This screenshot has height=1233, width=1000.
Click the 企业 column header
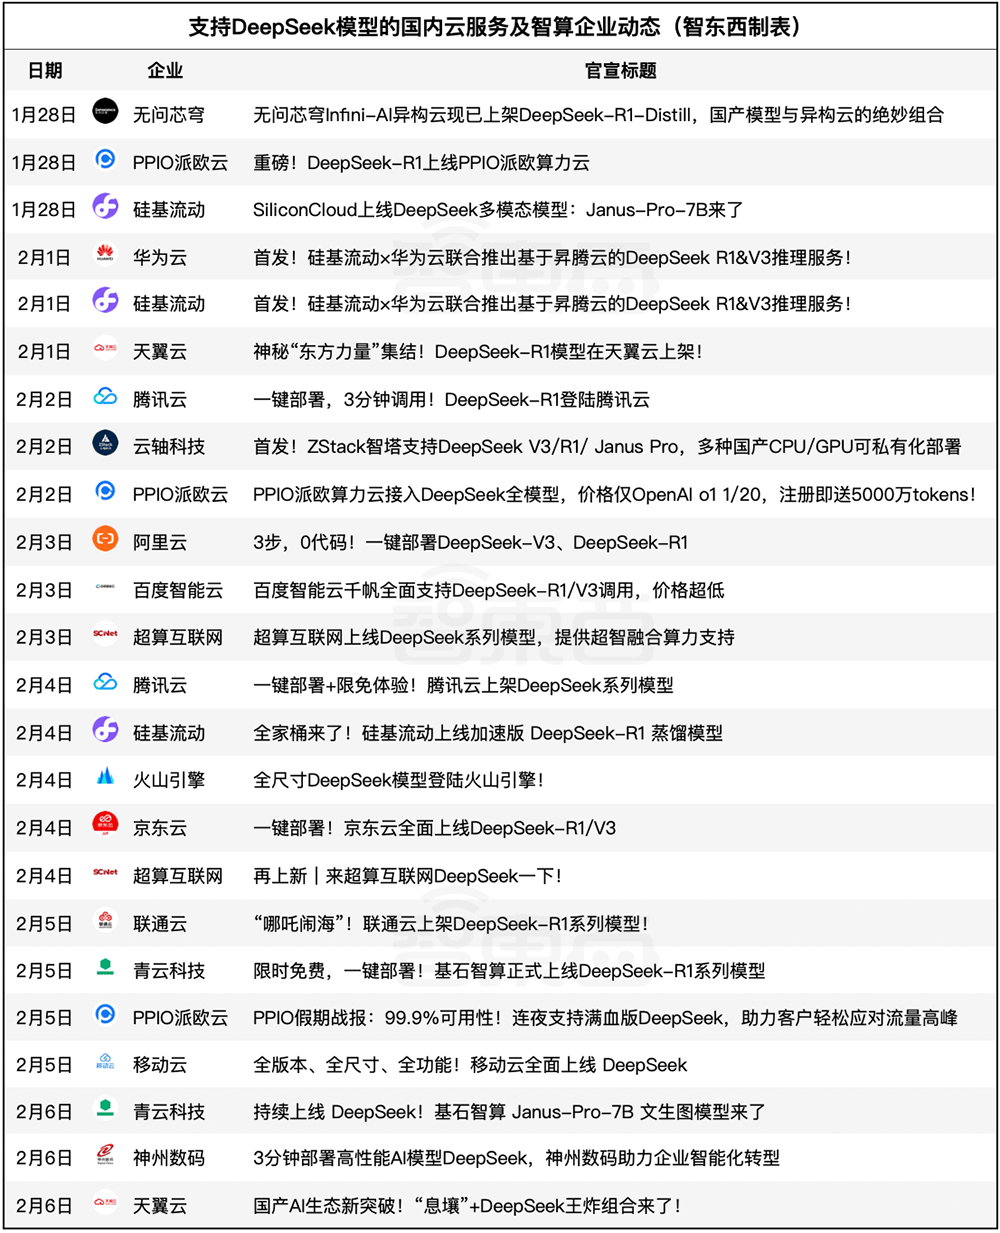(165, 70)
